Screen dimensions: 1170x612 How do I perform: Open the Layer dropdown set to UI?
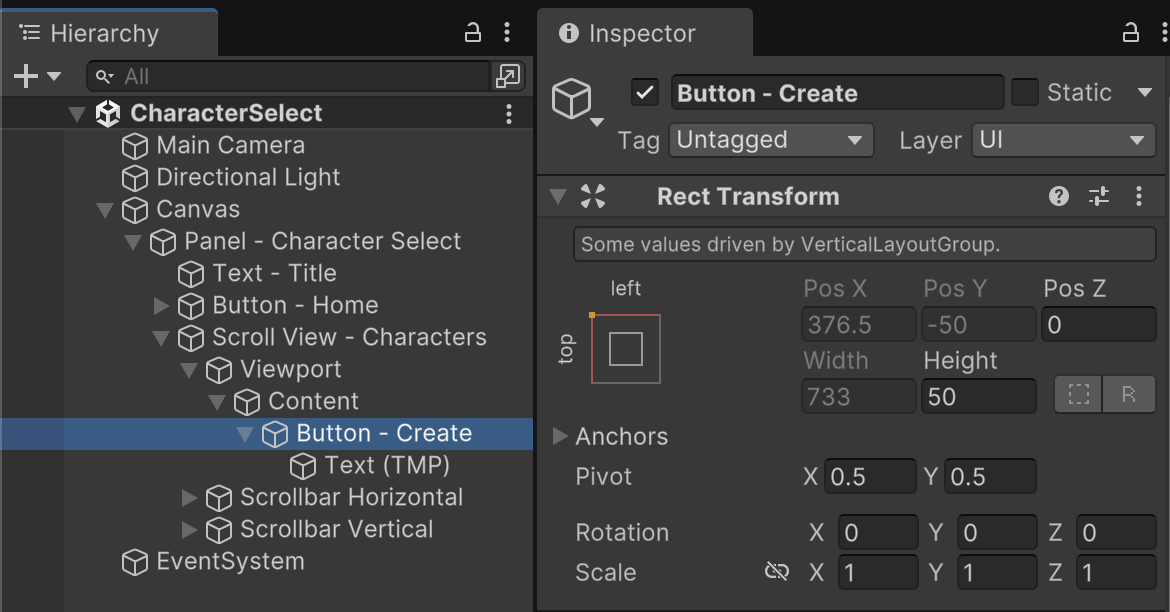pos(1063,140)
